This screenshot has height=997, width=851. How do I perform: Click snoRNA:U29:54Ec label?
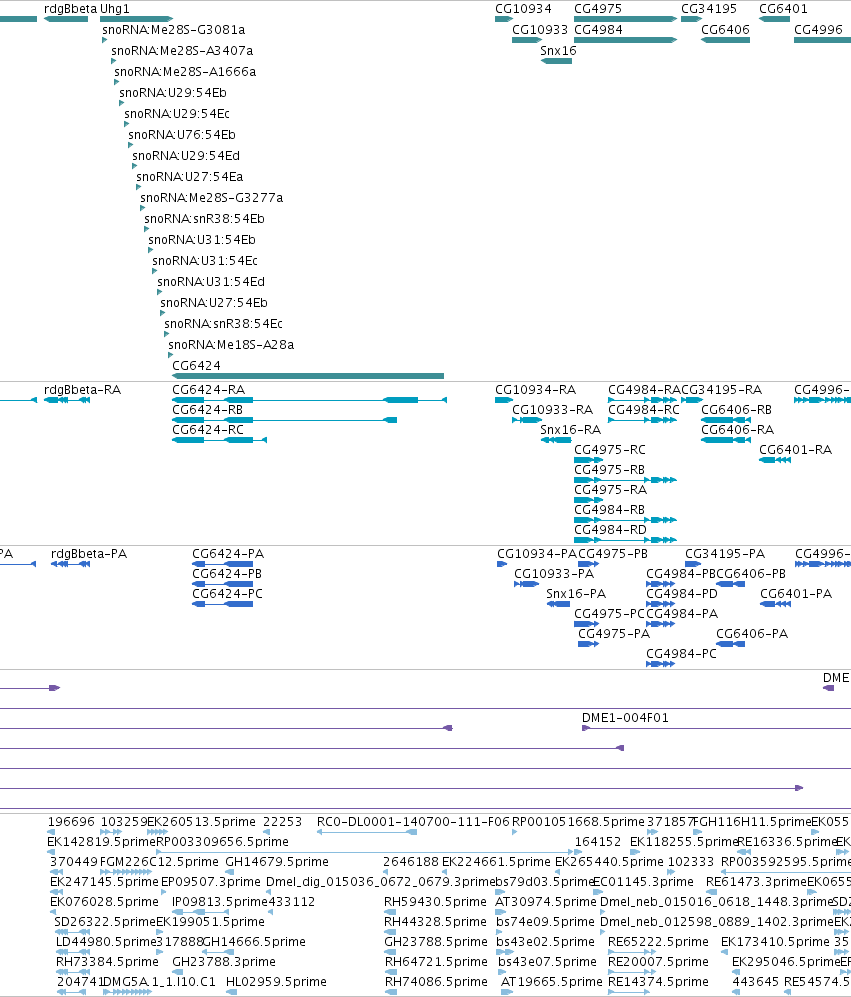[177, 114]
